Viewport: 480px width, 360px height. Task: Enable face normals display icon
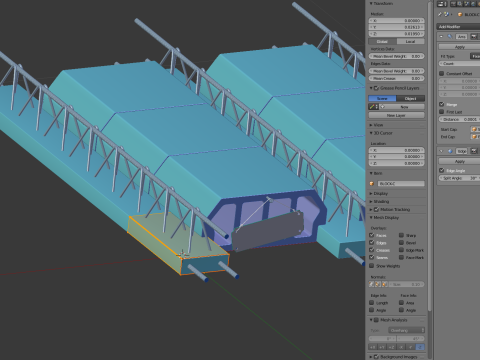point(384,284)
